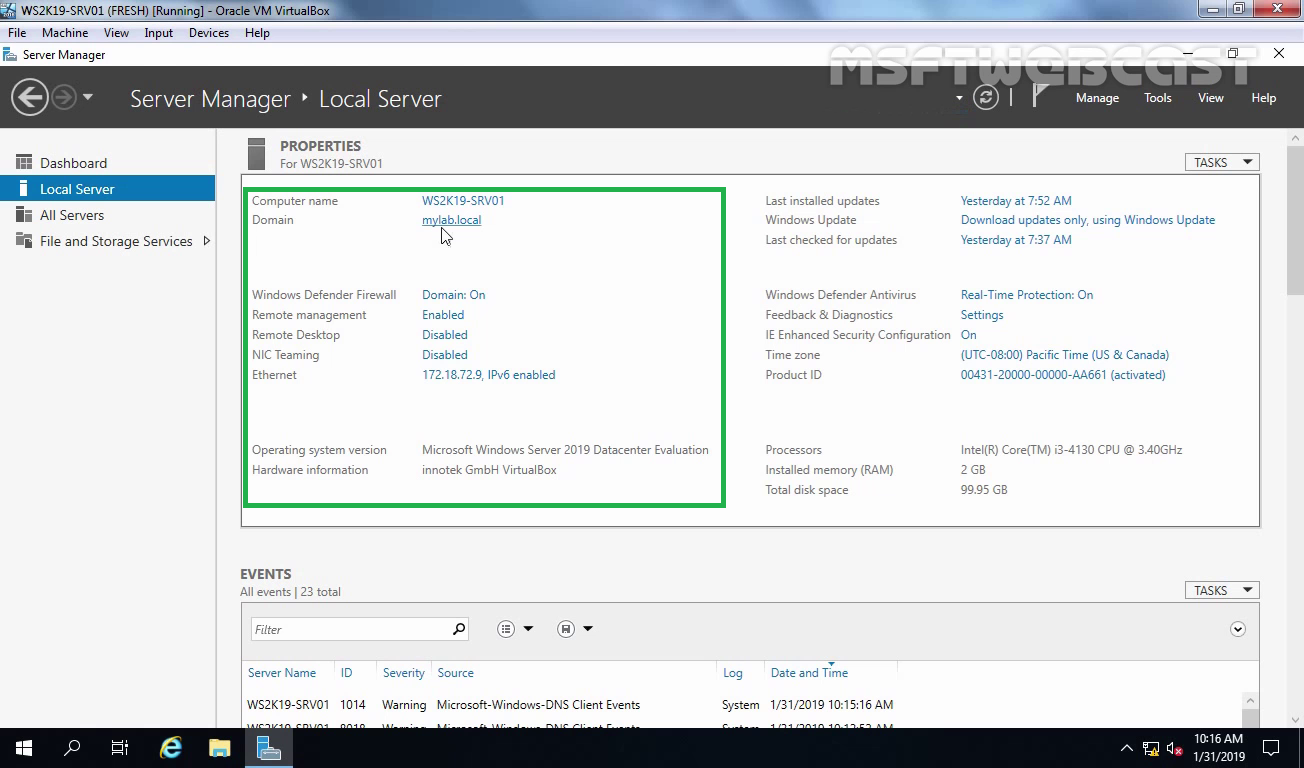Click IE Enhanced Security Configuration On link
This screenshot has height=768, width=1304.
(x=969, y=335)
